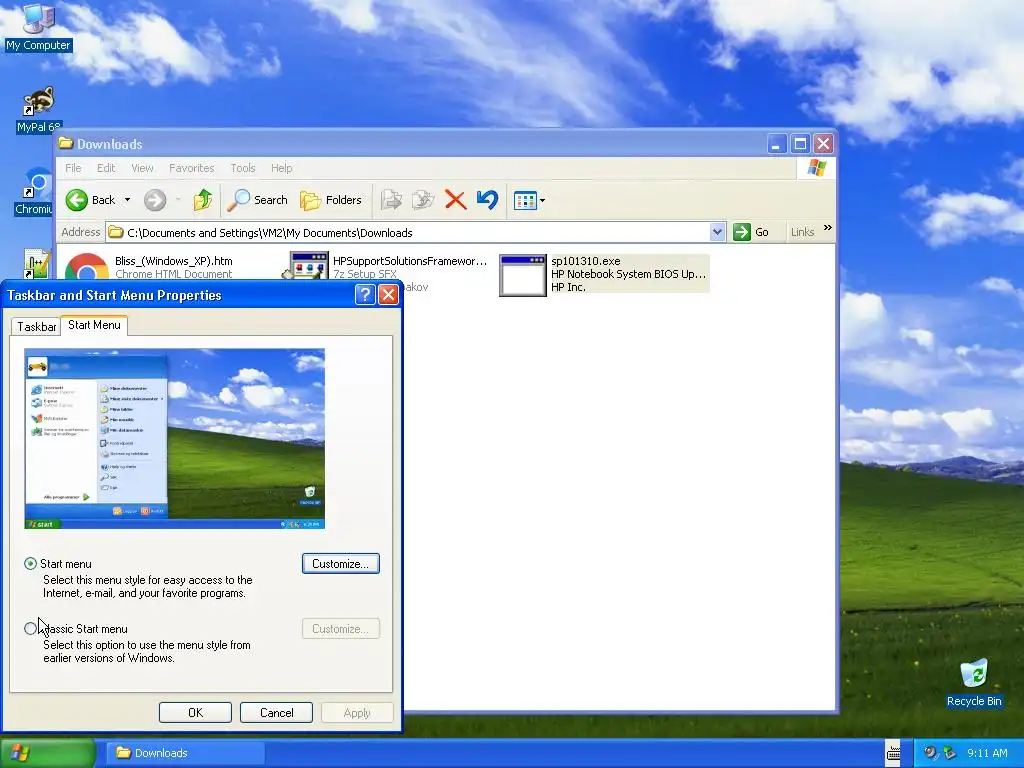Click the Go button arrow
The width and height of the screenshot is (1024, 768).
click(742, 232)
